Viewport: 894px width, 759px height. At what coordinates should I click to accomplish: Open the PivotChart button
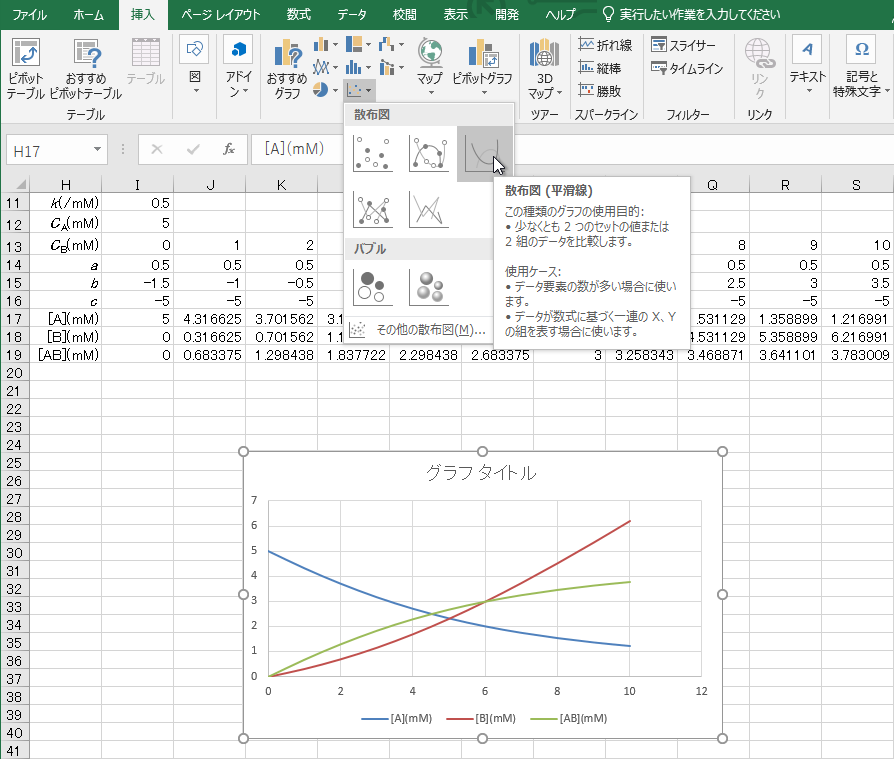pyautogui.click(x=482, y=66)
